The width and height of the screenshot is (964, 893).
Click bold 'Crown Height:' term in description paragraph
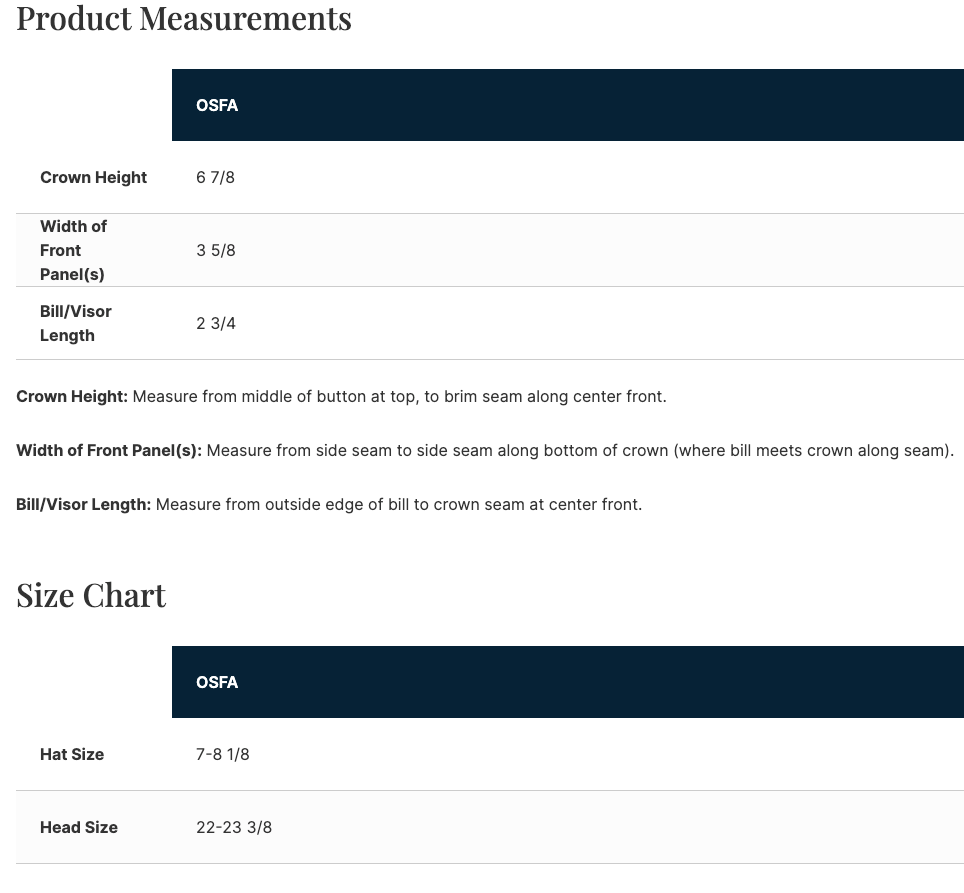pyautogui.click(x=72, y=397)
